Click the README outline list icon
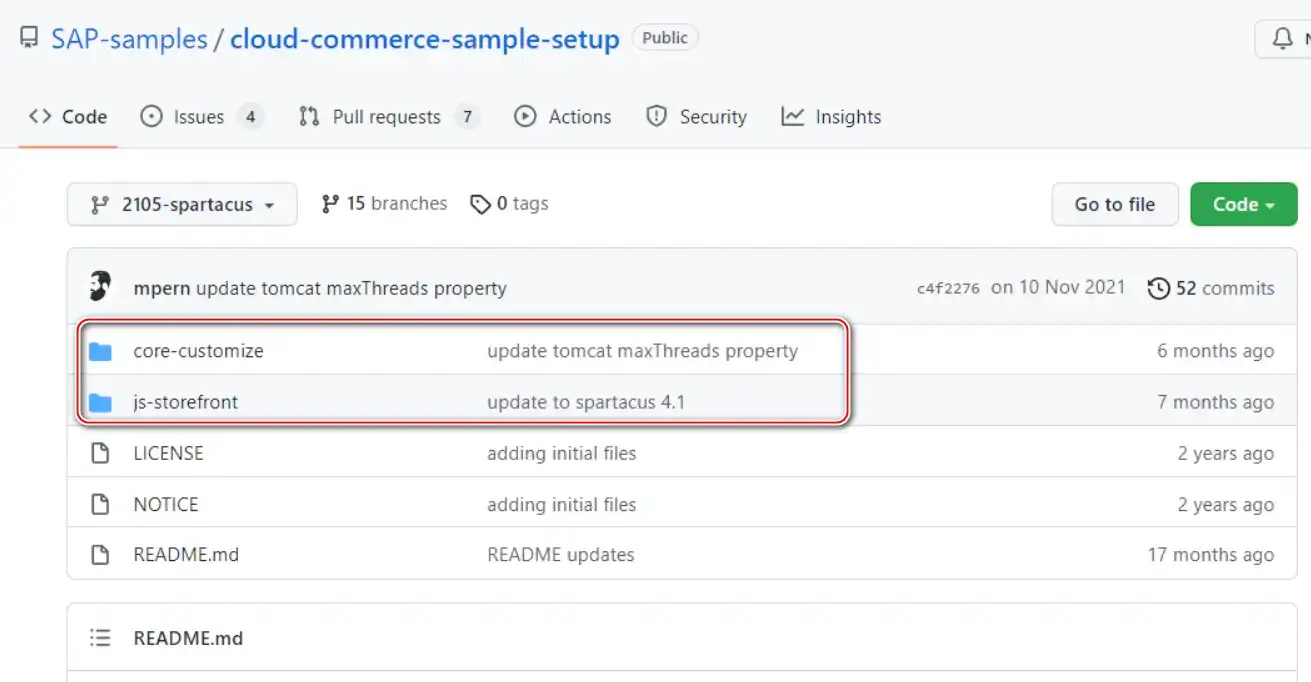The height and width of the screenshot is (682, 1311). click(x=99, y=638)
